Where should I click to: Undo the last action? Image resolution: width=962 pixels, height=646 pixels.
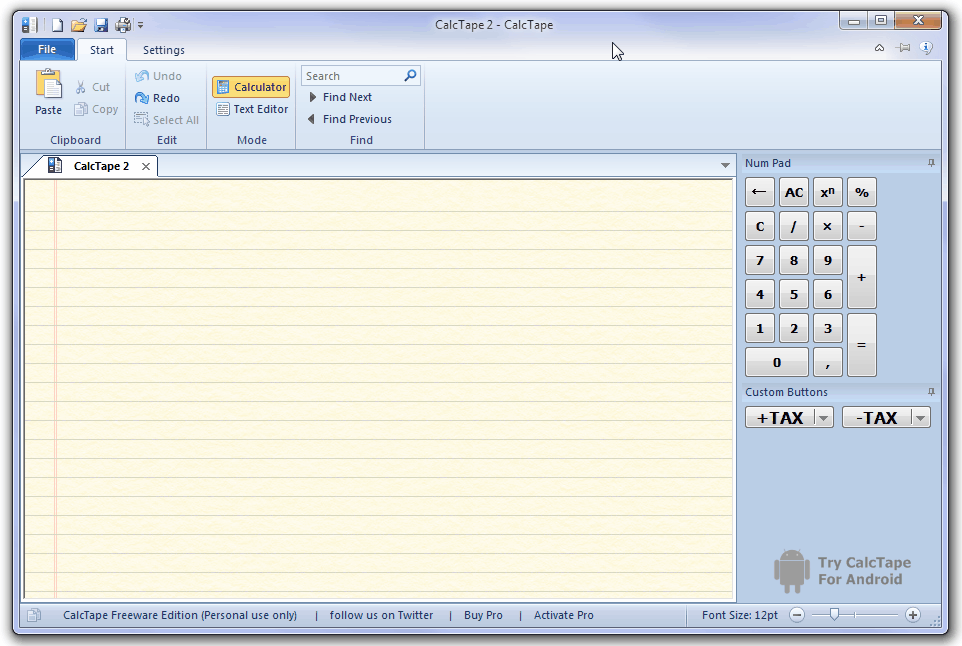click(158, 76)
